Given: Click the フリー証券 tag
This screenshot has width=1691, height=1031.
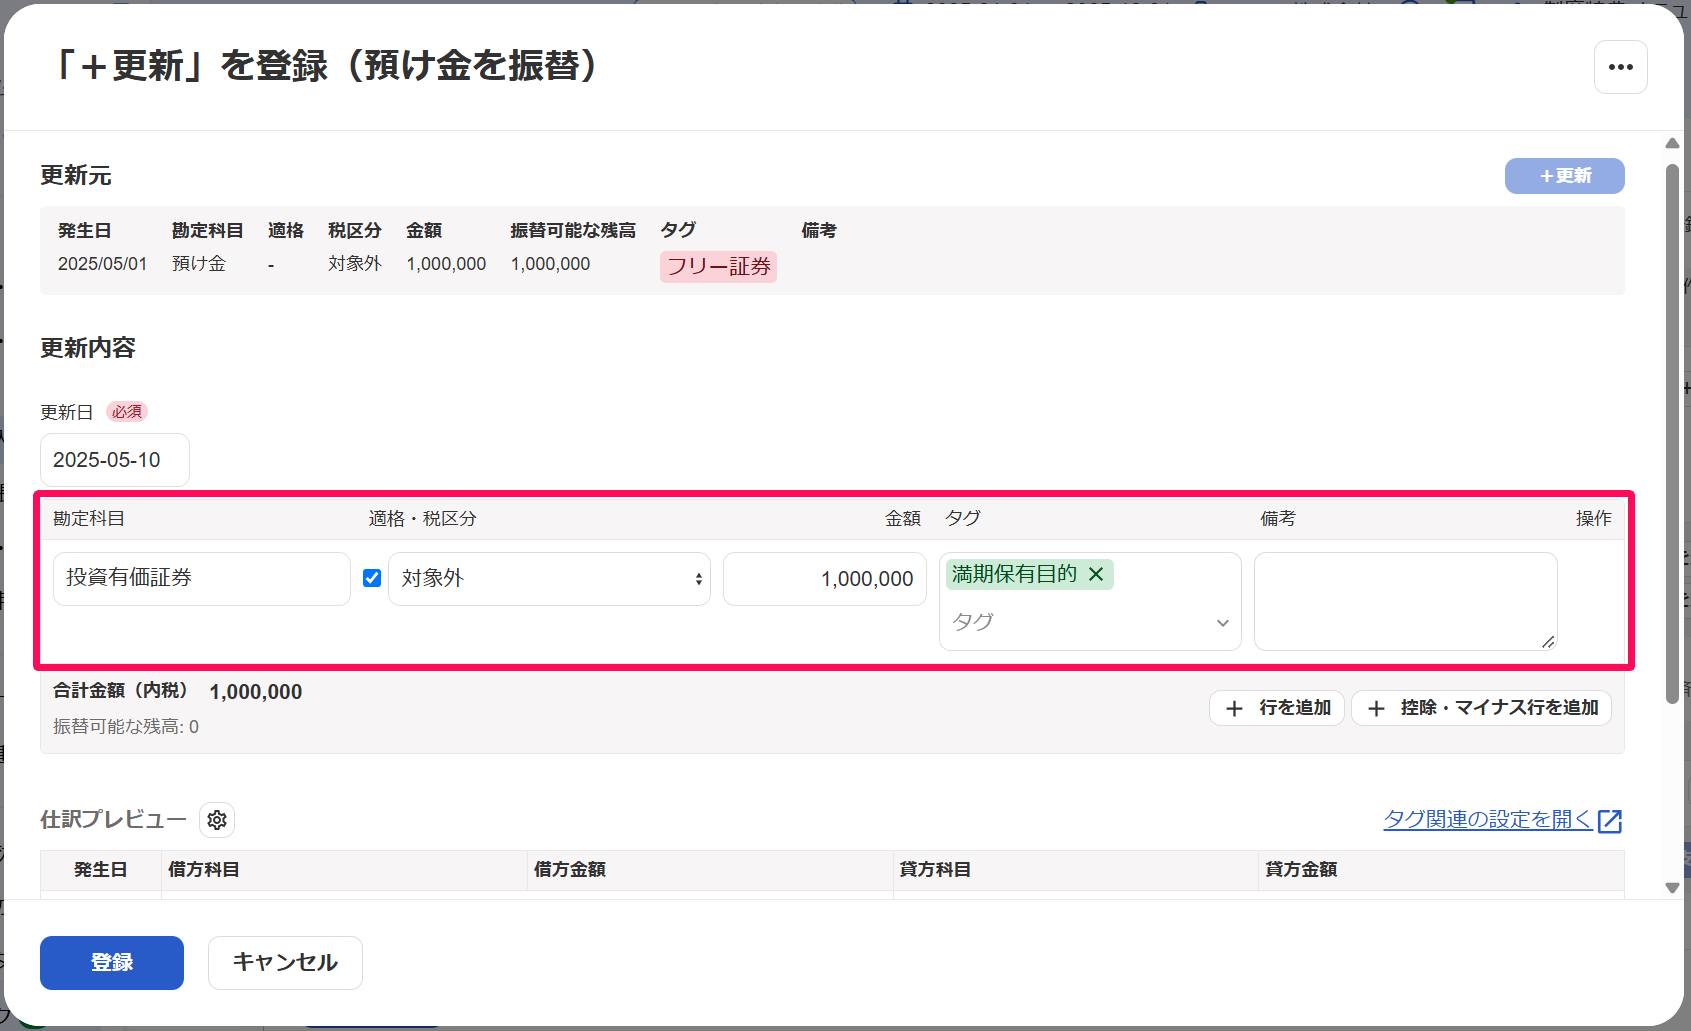Looking at the screenshot, I should coord(718,267).
